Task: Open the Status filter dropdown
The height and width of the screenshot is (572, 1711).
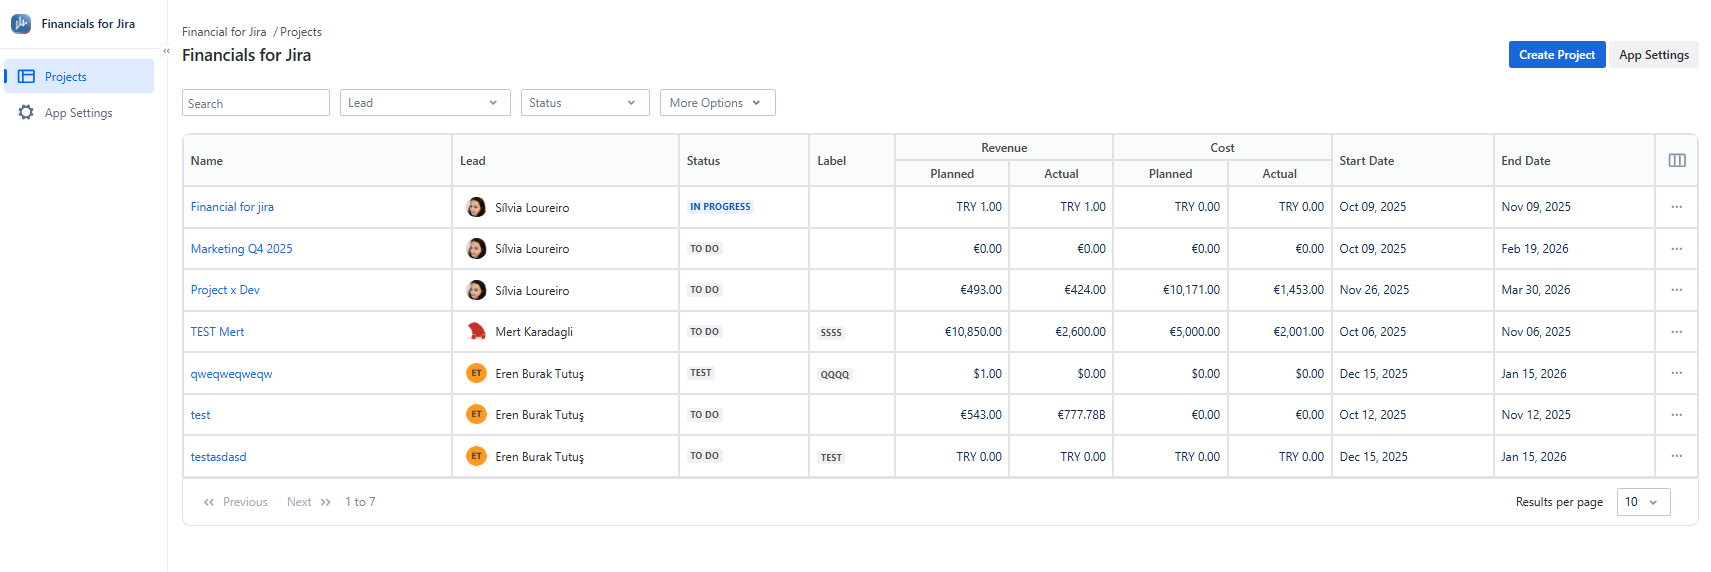Action: 585,103
